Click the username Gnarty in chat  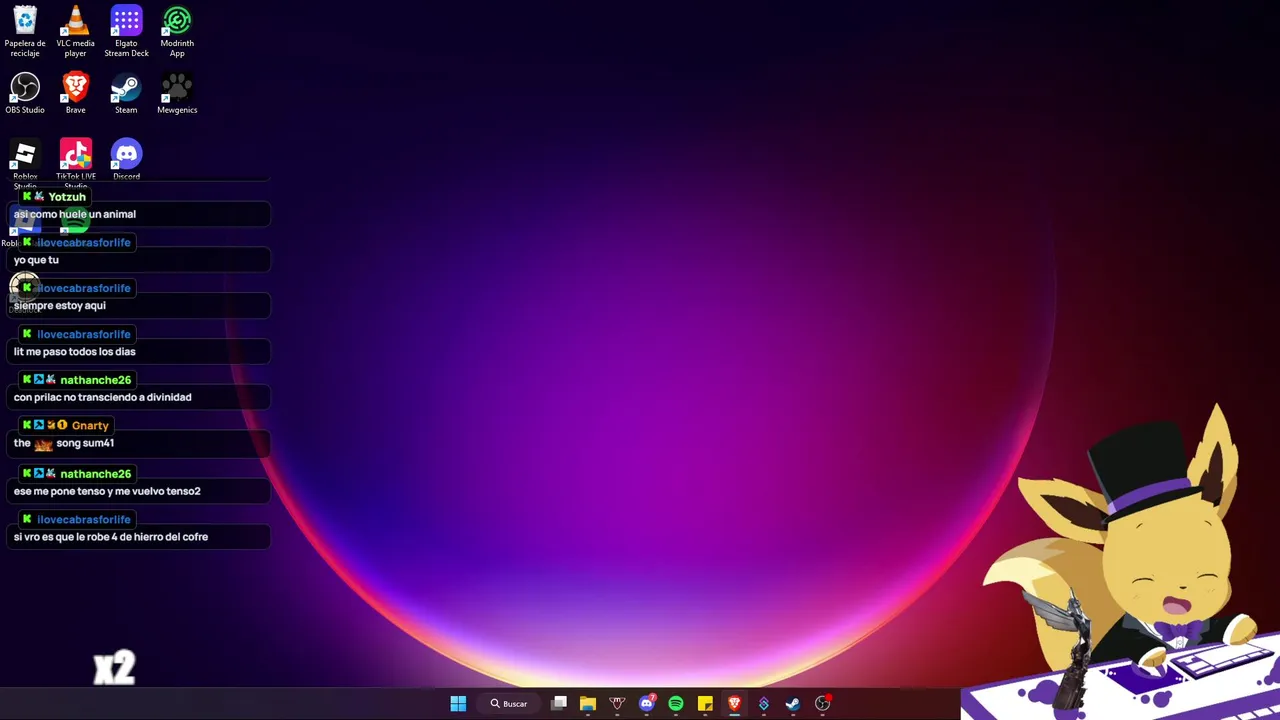tap(90, 426)
